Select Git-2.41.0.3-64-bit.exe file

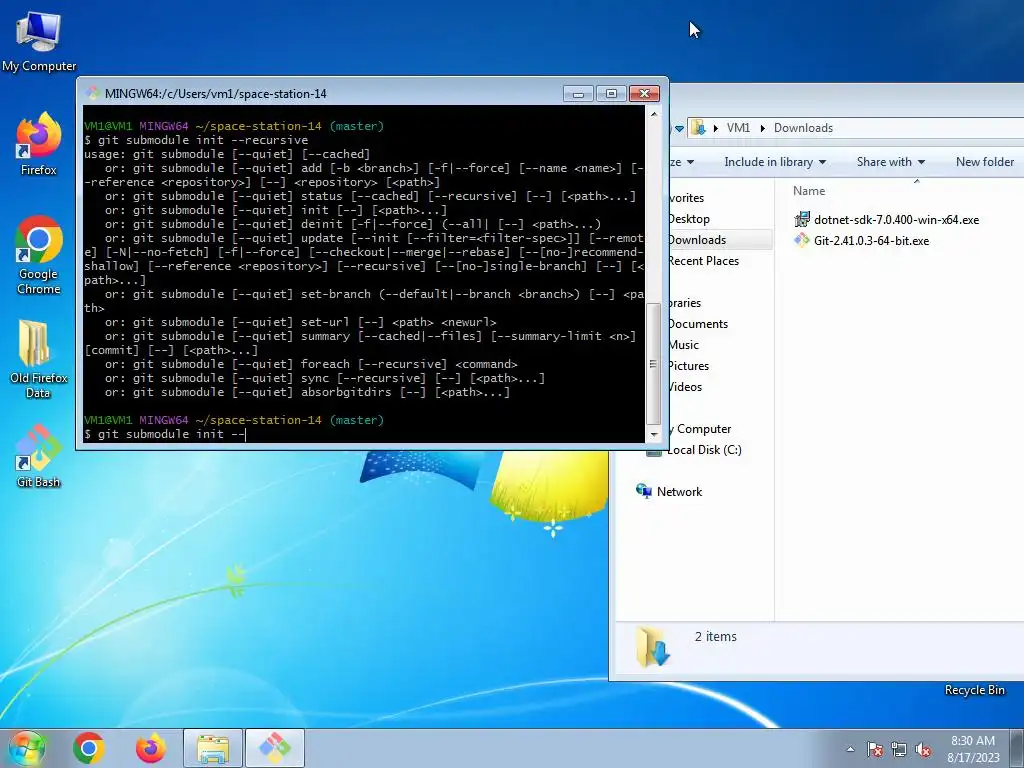tap(871, 241)
